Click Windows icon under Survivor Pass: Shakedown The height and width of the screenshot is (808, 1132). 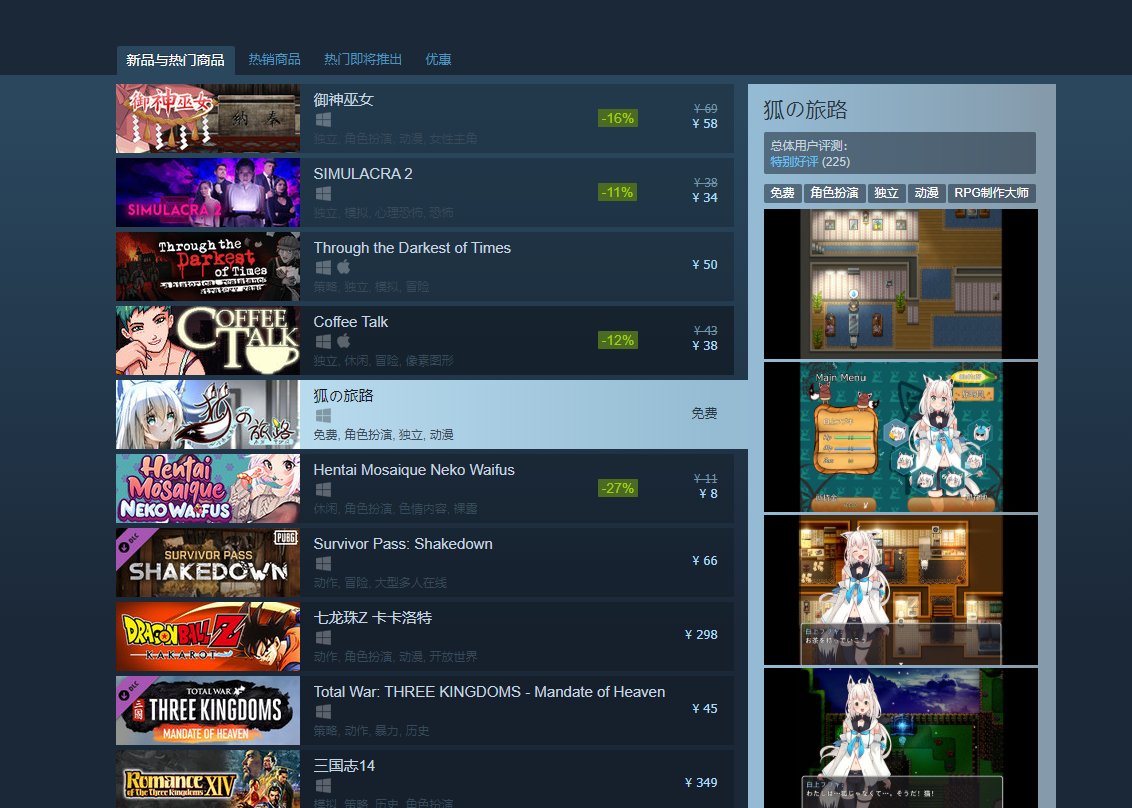tap(323, 563)
